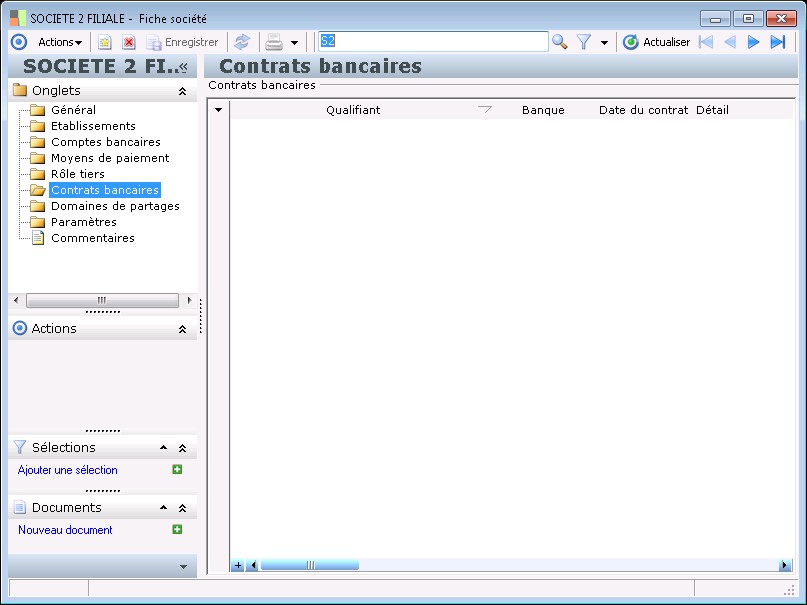Click the grid horizontal scrollbar thumb

coord(310,565)
